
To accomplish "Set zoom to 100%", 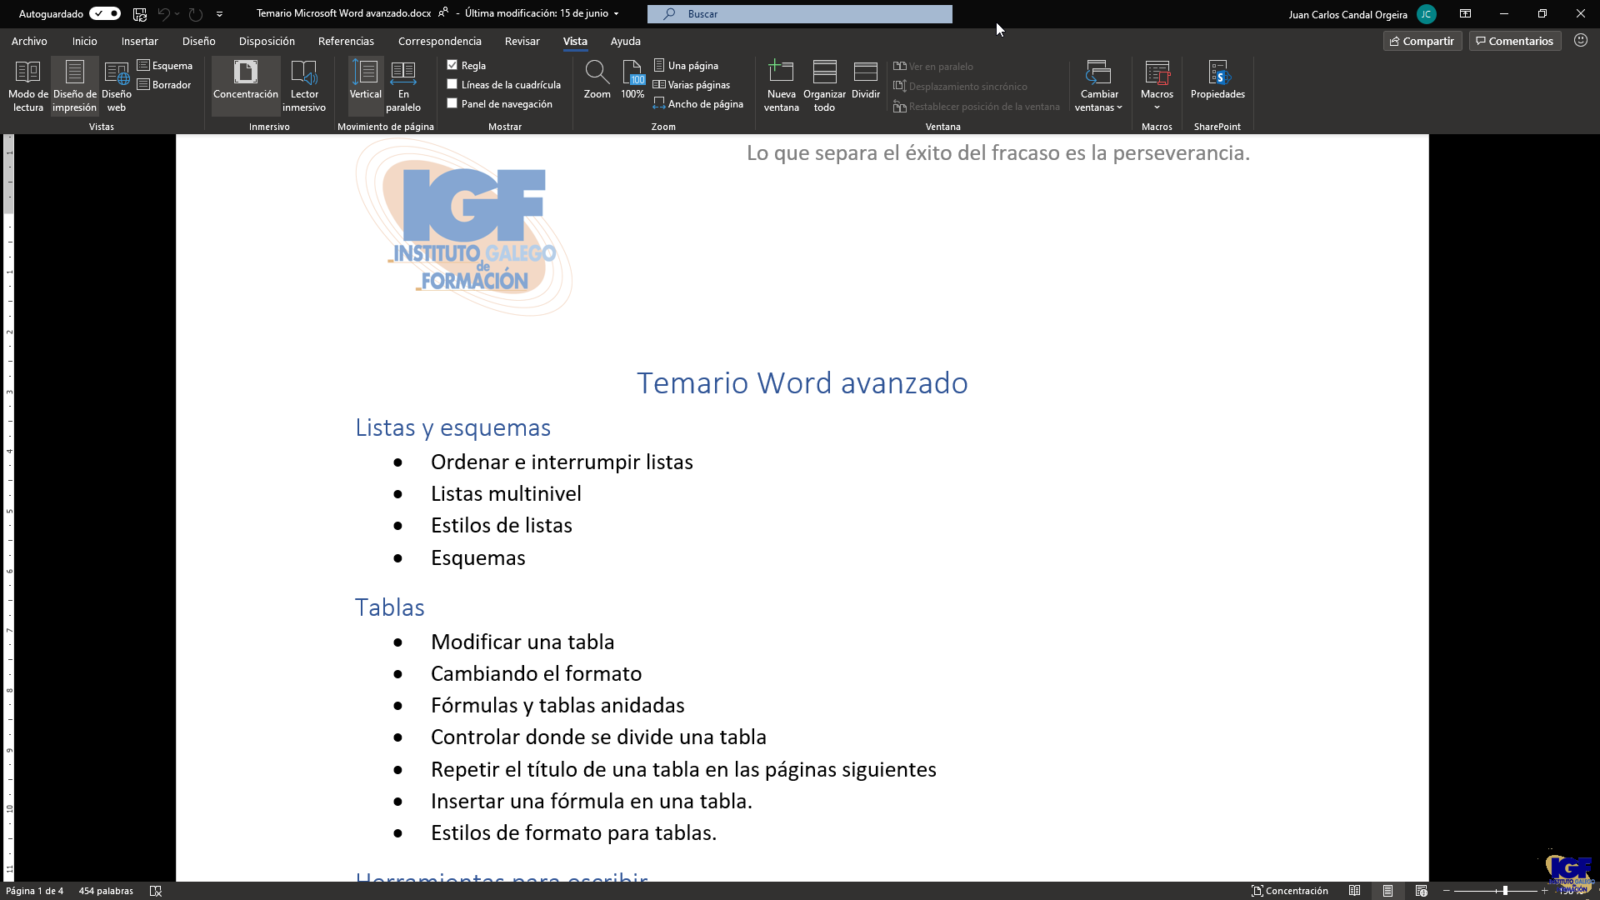I will [x=633, y=80].
